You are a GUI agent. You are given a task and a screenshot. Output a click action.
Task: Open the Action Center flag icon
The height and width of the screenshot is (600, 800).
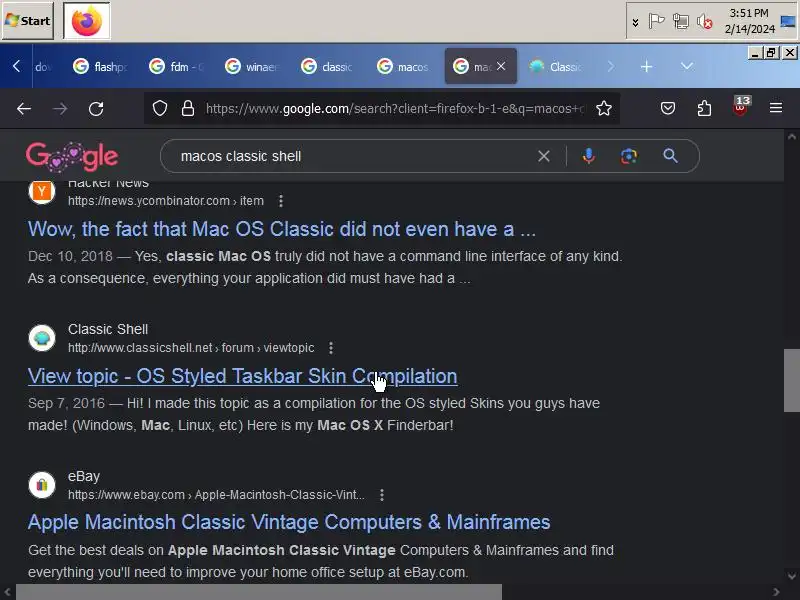[656, 21]
